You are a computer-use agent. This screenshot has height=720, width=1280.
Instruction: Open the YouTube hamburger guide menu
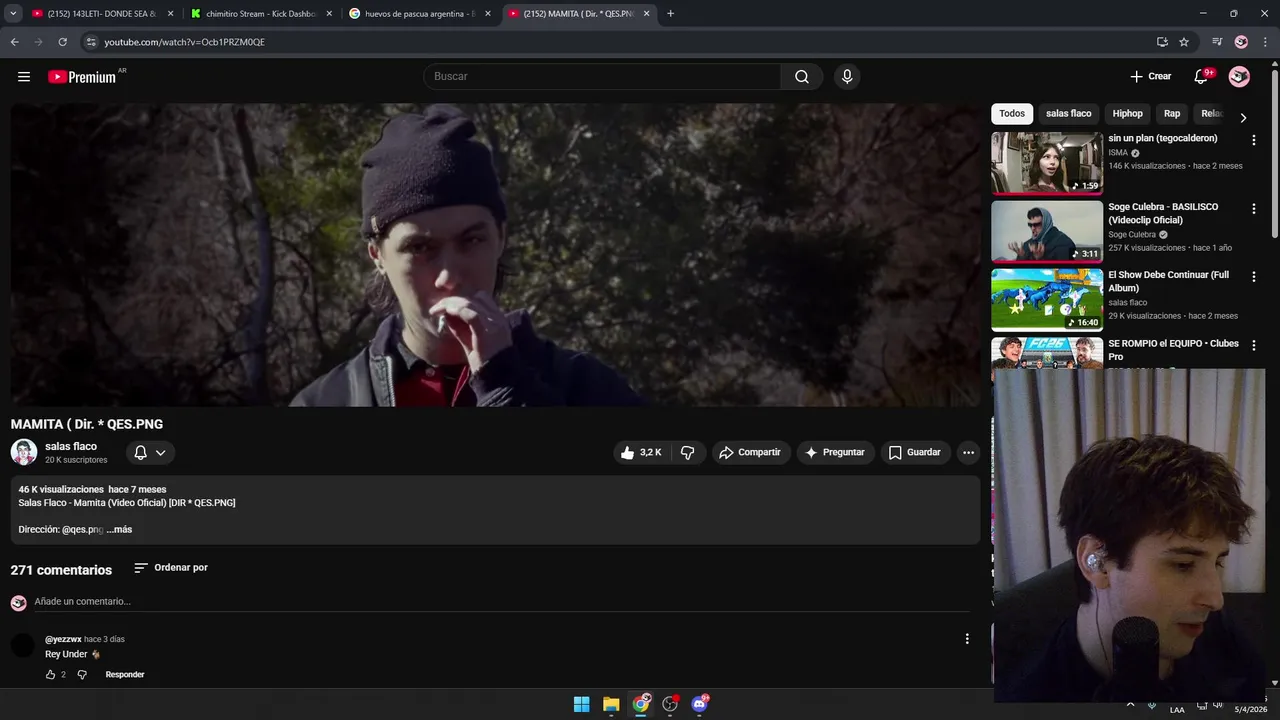click(x=24, y=77)
